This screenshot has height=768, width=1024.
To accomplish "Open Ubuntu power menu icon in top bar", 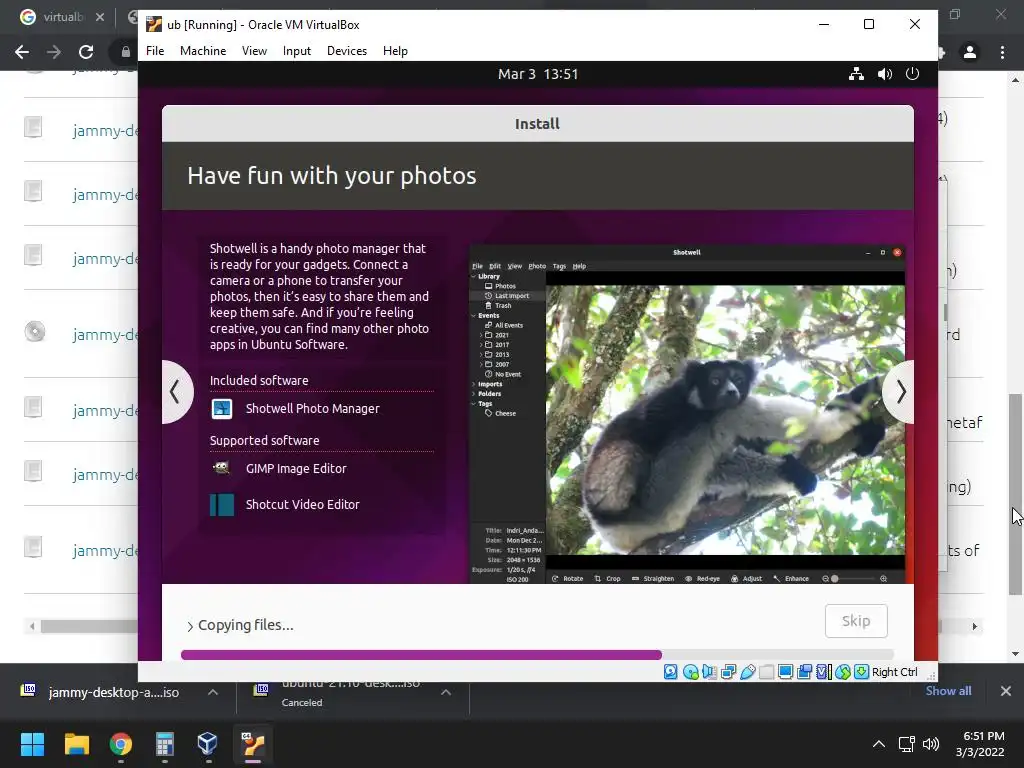I will click(912, 74).
